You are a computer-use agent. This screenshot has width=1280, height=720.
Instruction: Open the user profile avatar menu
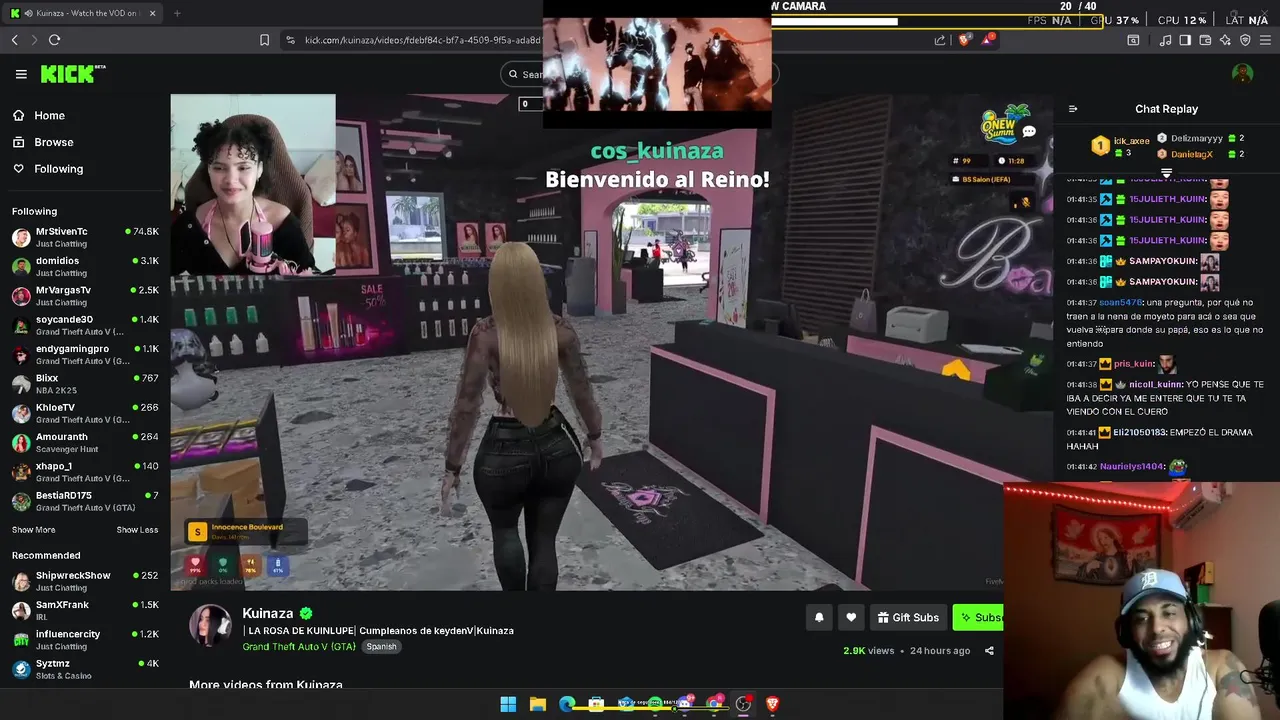tap(1242, 74)
